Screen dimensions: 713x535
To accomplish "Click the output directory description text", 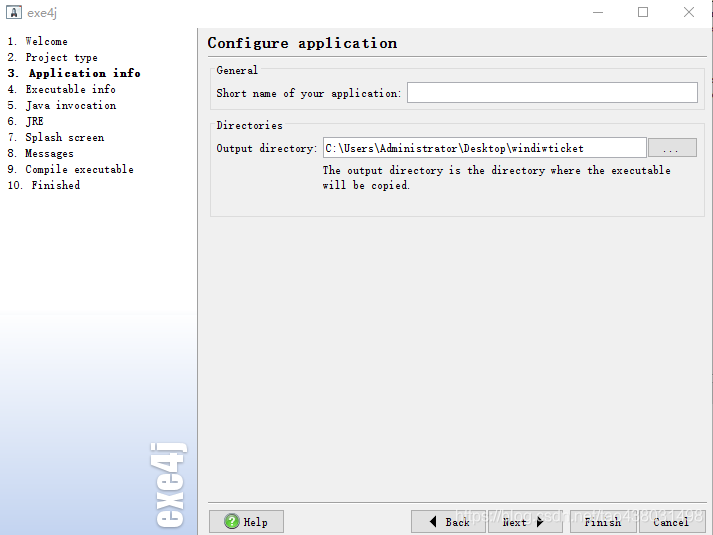I will pyautogui.click(x=497, y=178).
